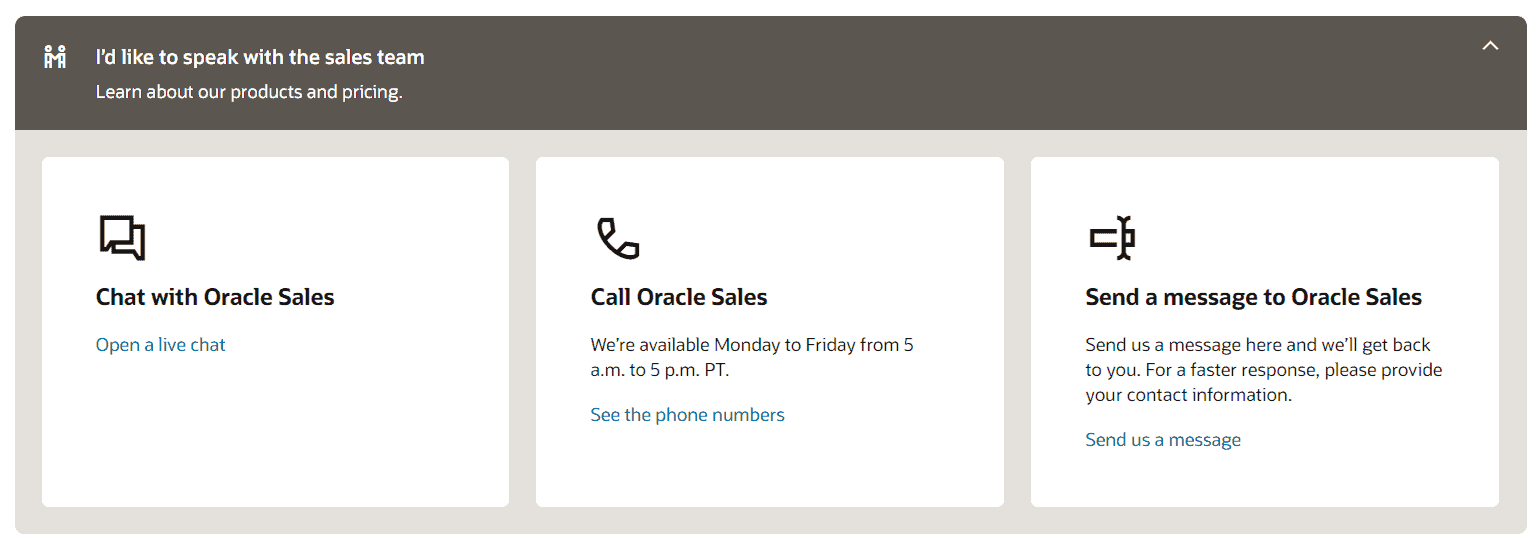Viewport: 1538px width, 549px height.
Task: Open a live chat link
Action: pos(161,345)
